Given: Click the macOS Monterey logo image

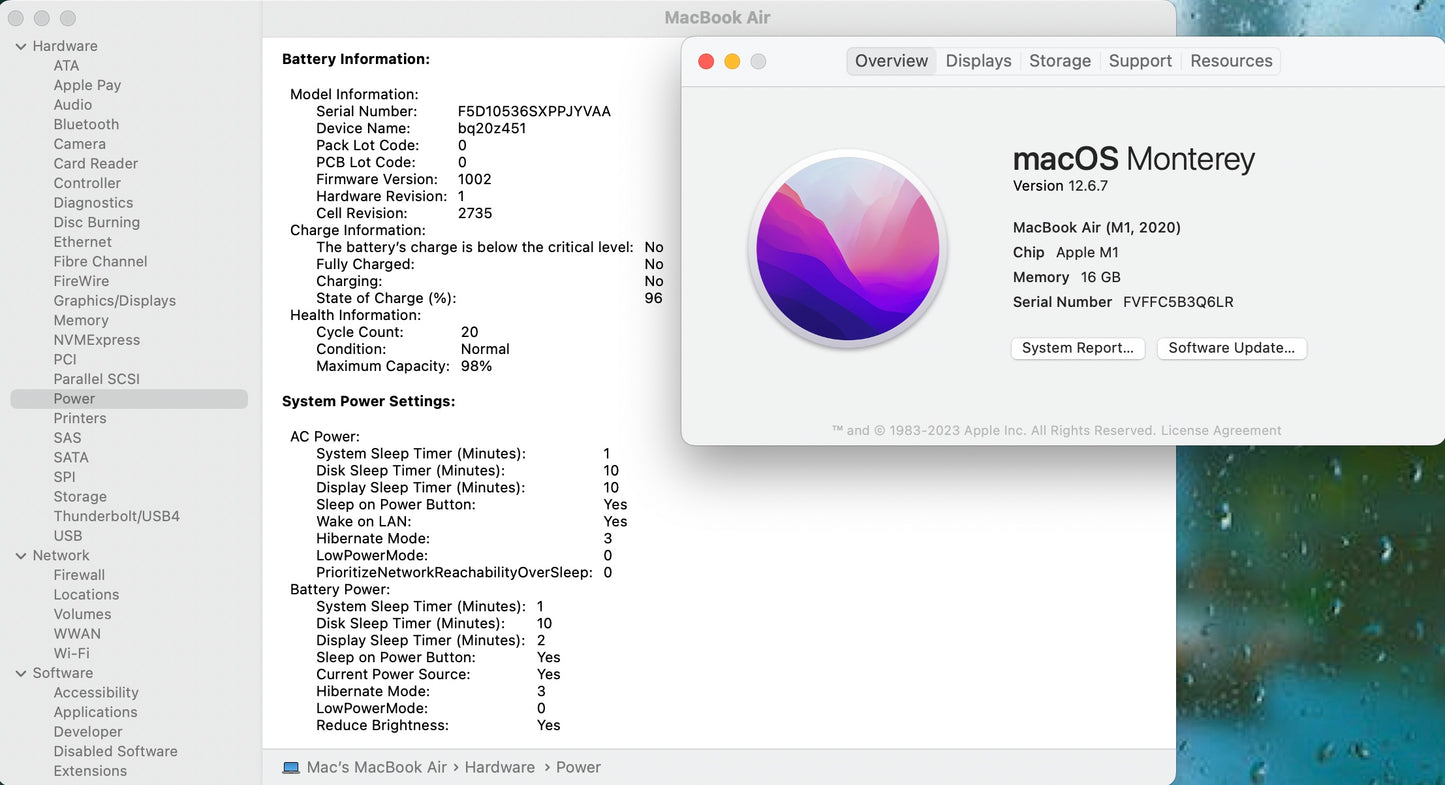Looking at the screenshot, I should point(847,249).
